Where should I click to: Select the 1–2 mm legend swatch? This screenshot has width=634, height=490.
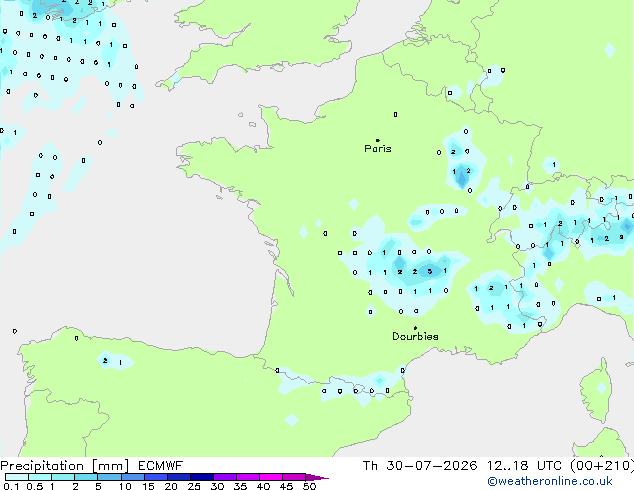pos(63,477)
